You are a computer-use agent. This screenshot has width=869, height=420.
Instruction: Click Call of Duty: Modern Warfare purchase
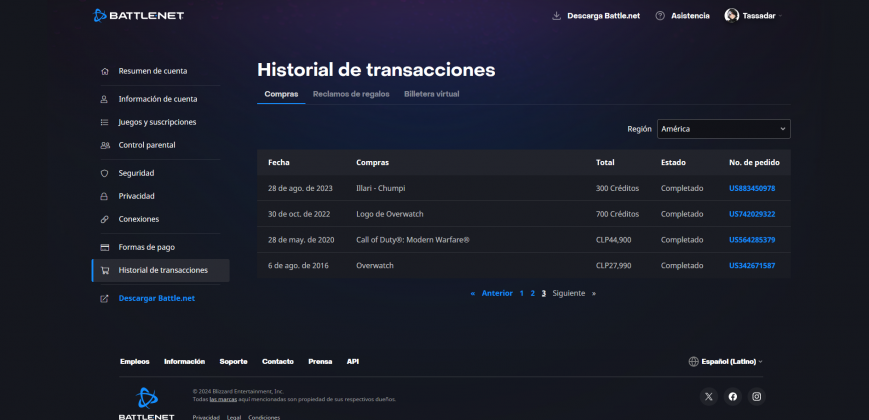[x=413, y=240]
